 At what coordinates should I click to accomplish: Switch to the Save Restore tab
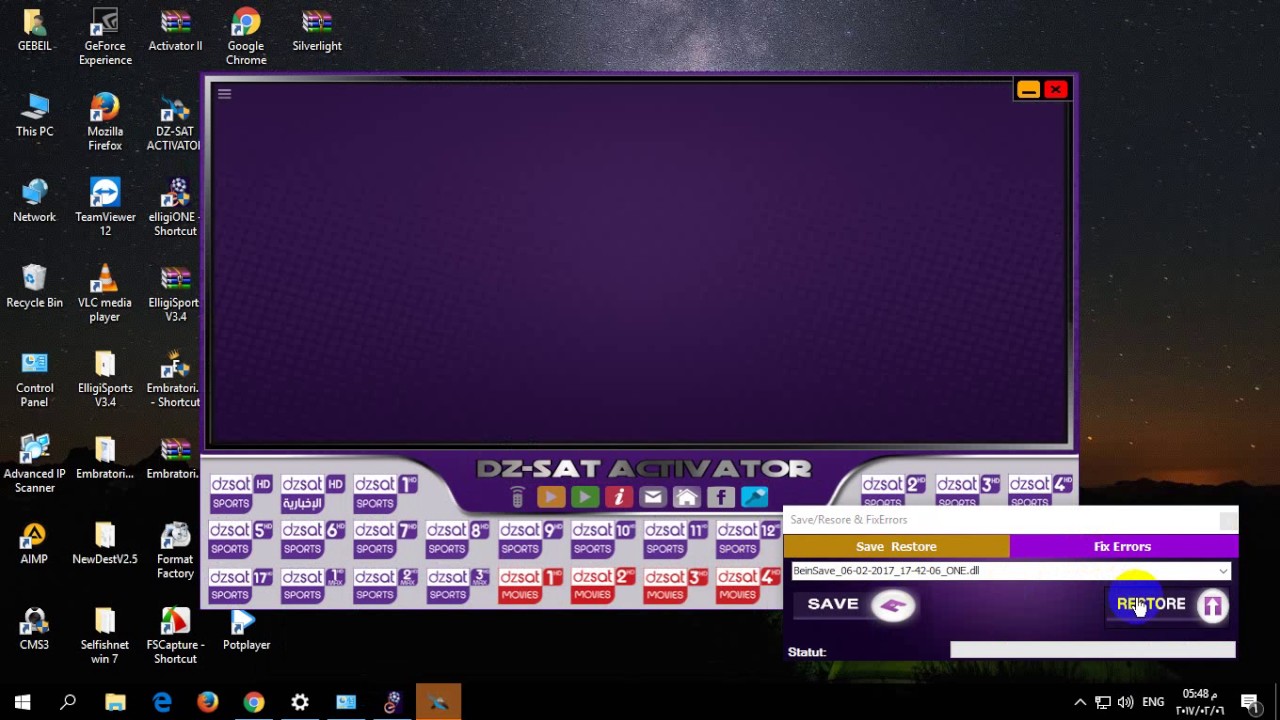(896, 546)
